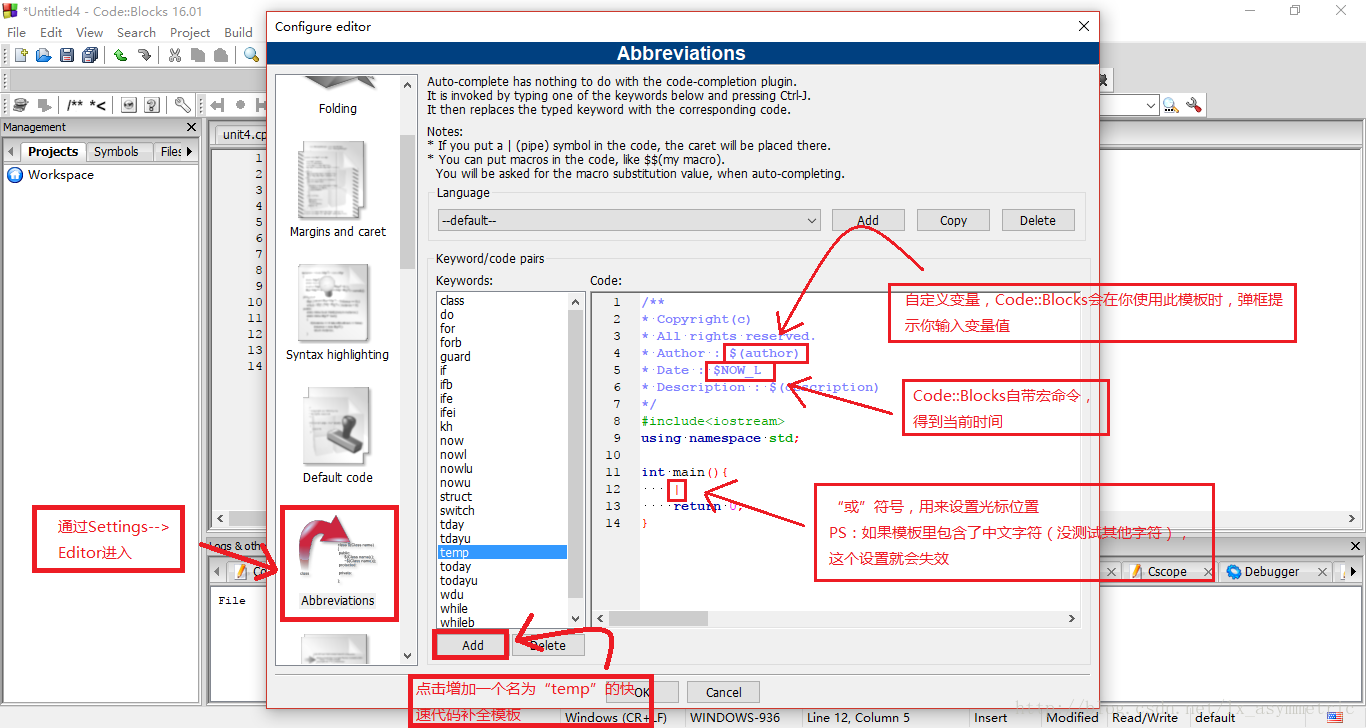Image resolution: width=1366 pixels, height=728 pixels.
Task: Click the language Delete button
Action: 1037,220
